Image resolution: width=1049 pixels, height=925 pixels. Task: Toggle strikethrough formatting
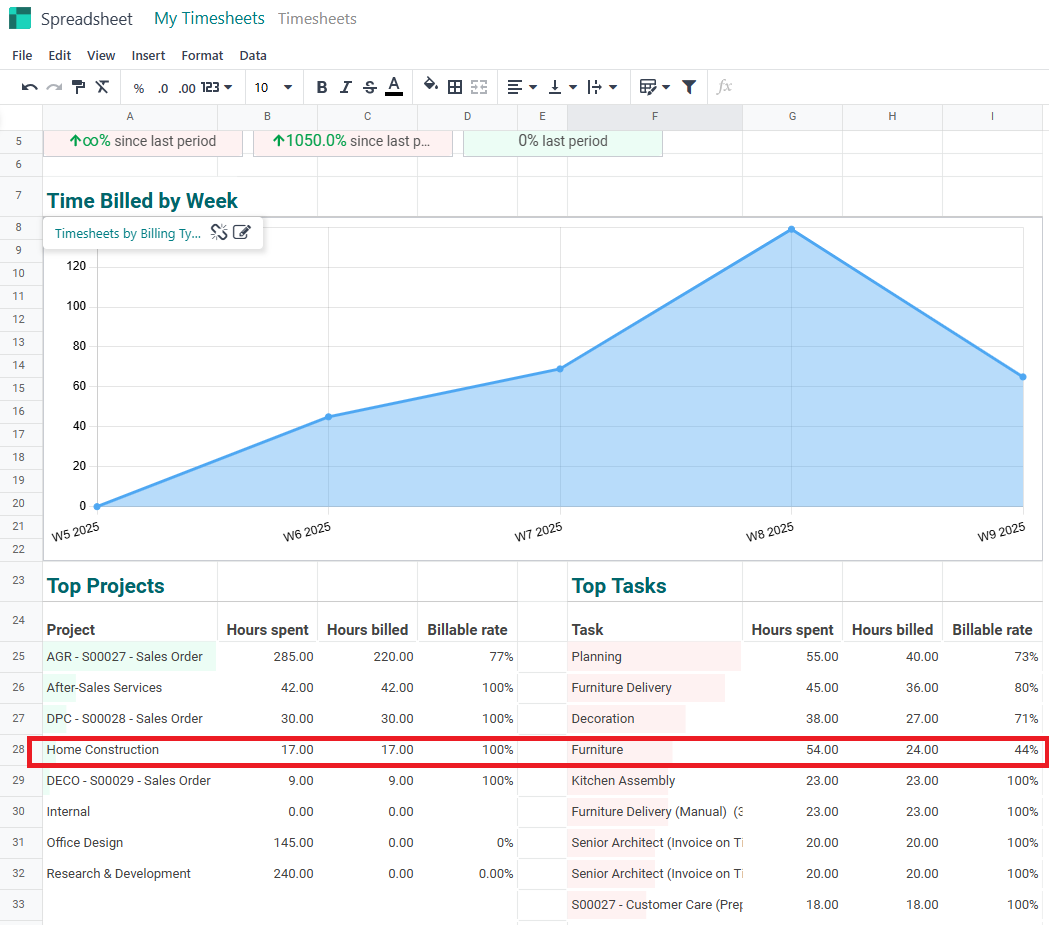click(x=370, y=87)
